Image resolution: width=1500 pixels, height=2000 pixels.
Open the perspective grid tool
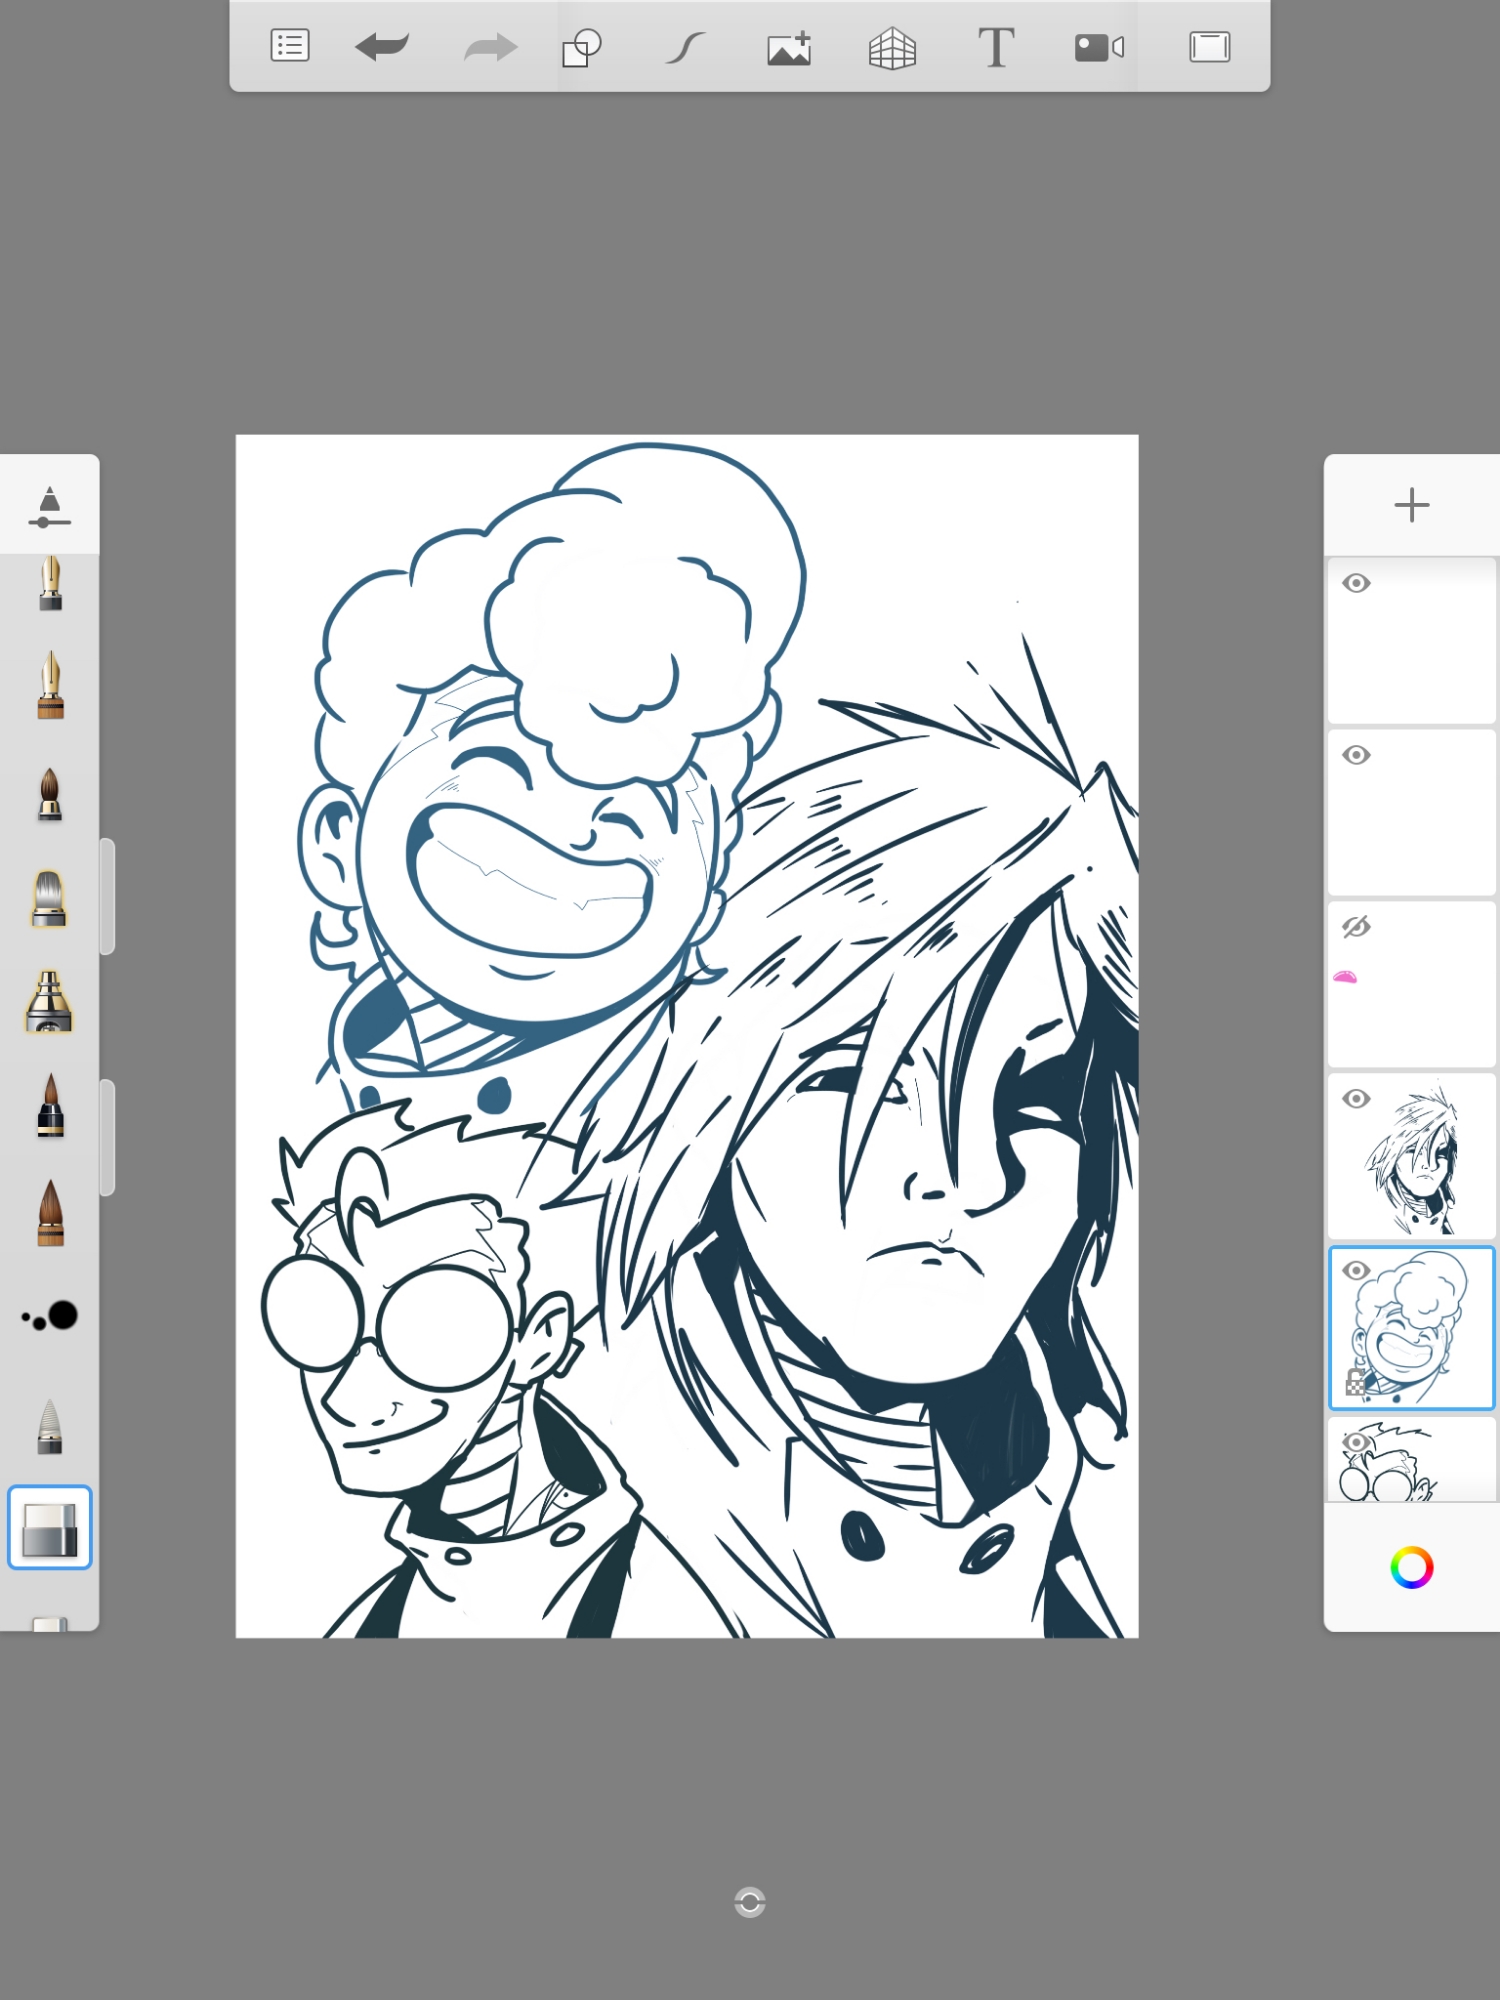click(892, 48)
